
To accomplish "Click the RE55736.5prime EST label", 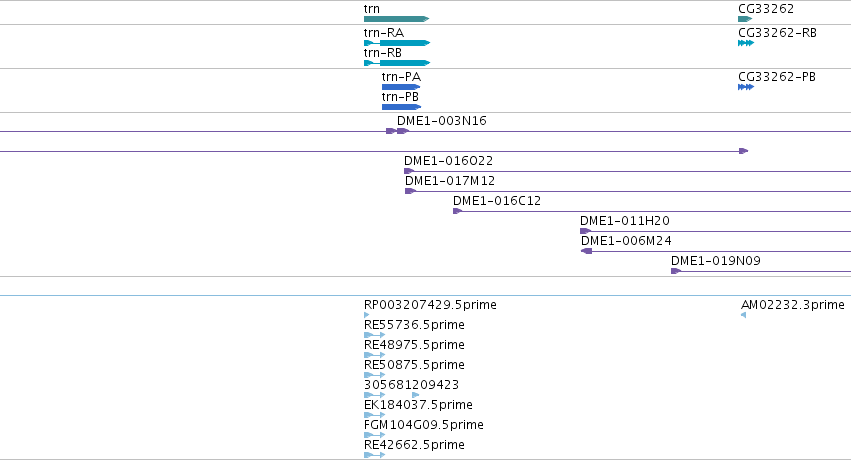I will tap(414, 325).
